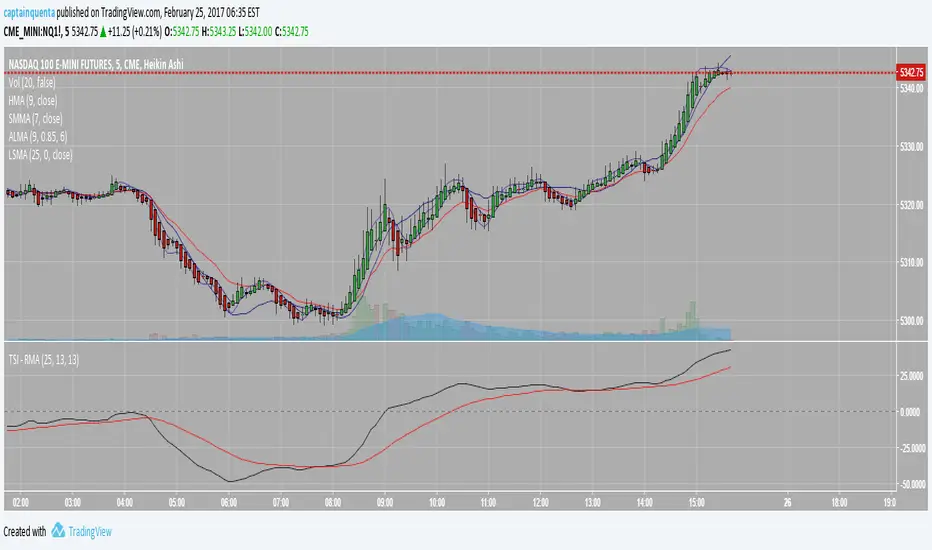This screenshot has height=550, width=932.
Task: Click the 25.0000 TSI axis label
Action: click(911, 376)
